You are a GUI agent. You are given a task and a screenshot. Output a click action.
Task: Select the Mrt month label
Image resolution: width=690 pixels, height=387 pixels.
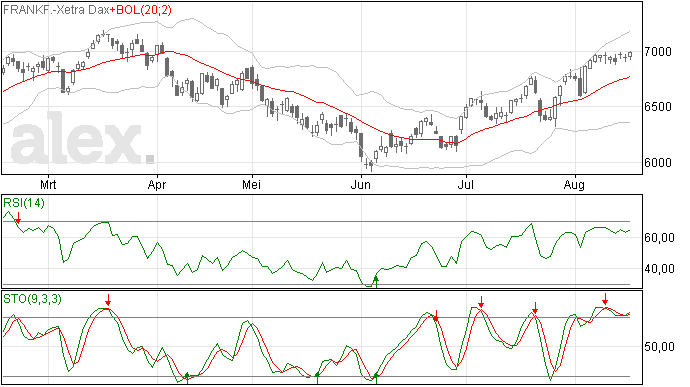coord(48,185)
